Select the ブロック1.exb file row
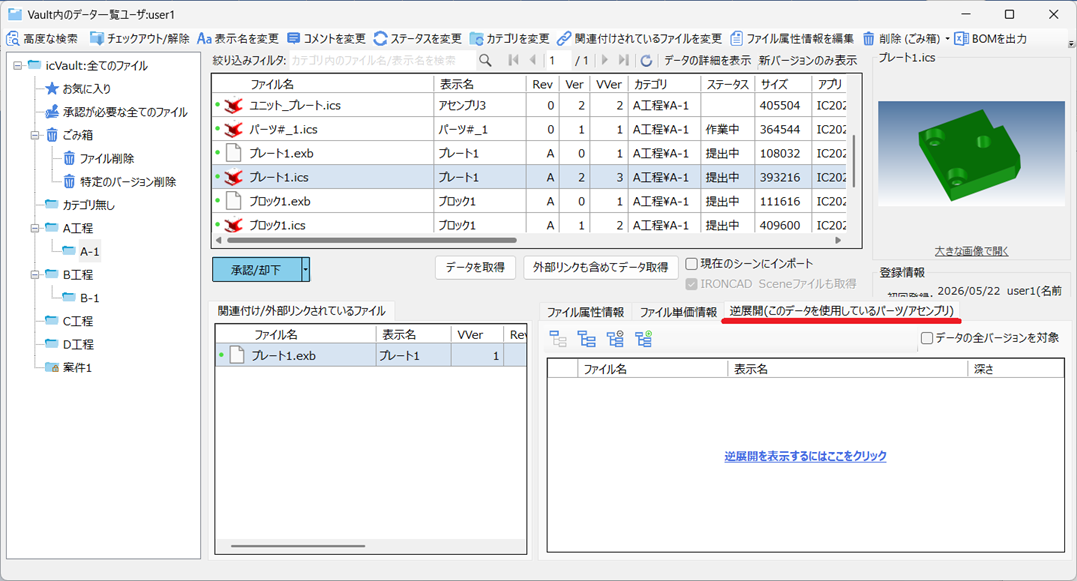This screenshot has width=1077, height=581. point(529,201)
